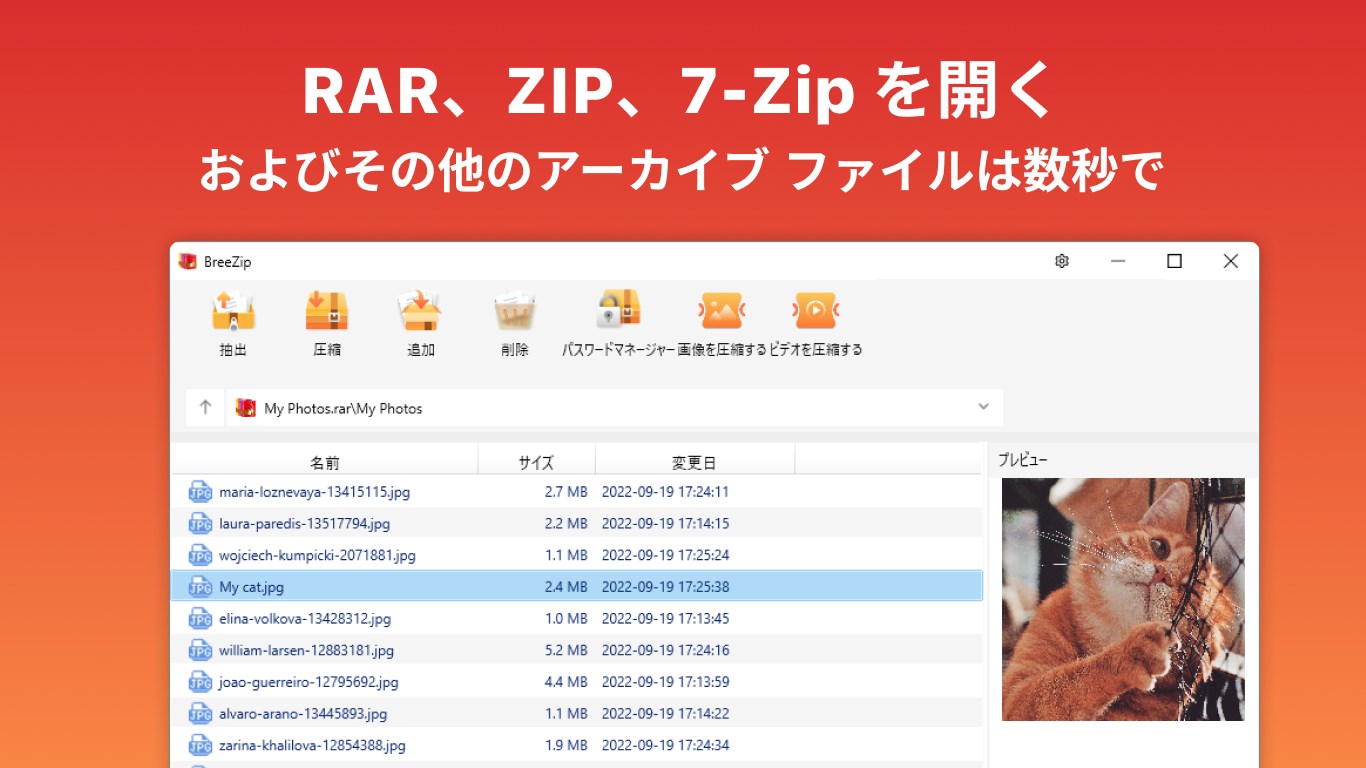
Task: Sort files by 変更日 column header
Action: click(x=694, y=462)
